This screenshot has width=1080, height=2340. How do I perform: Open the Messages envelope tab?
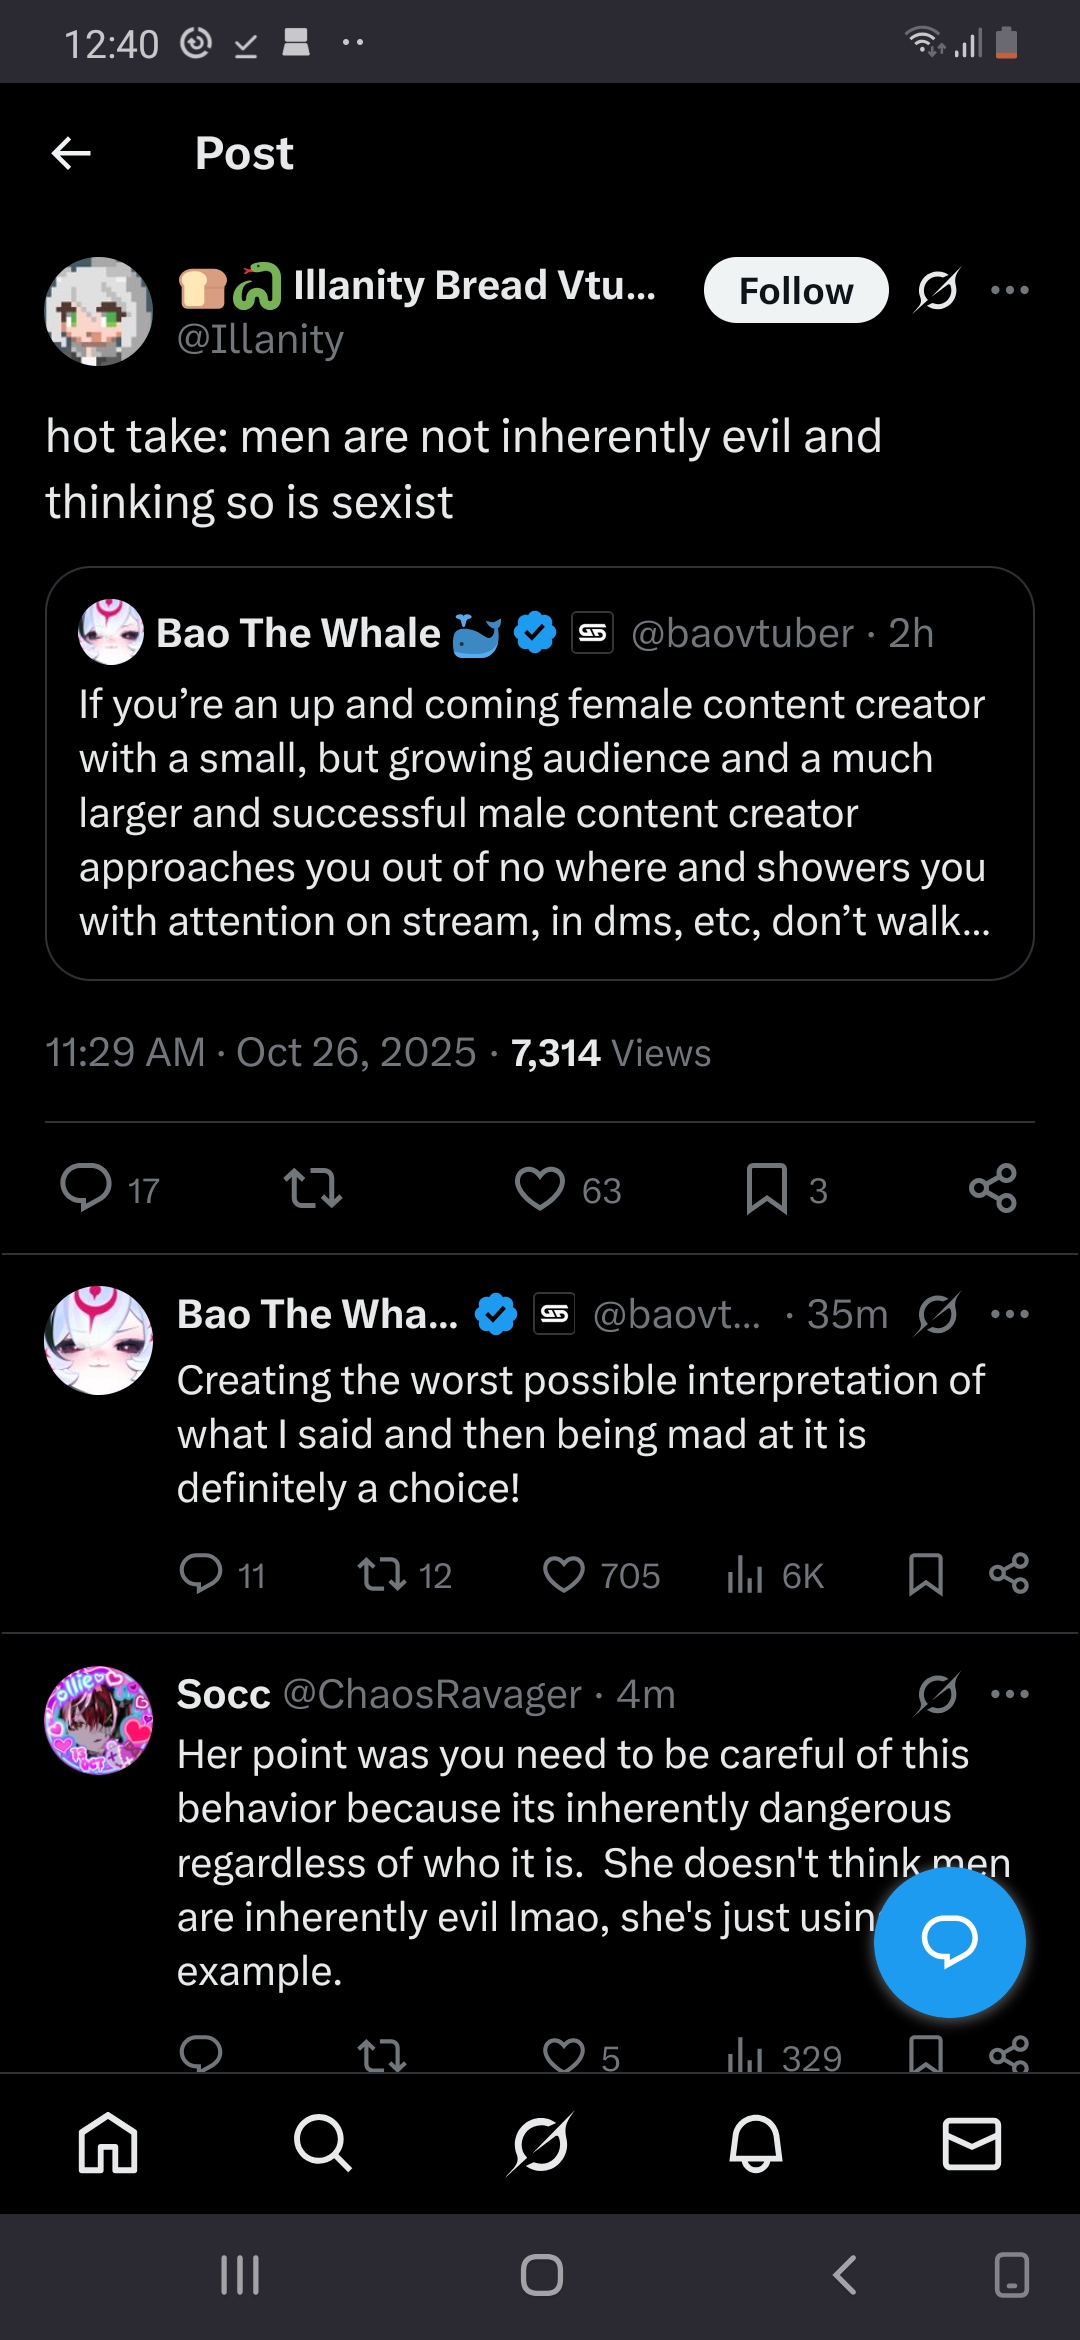pos(972,2143)
